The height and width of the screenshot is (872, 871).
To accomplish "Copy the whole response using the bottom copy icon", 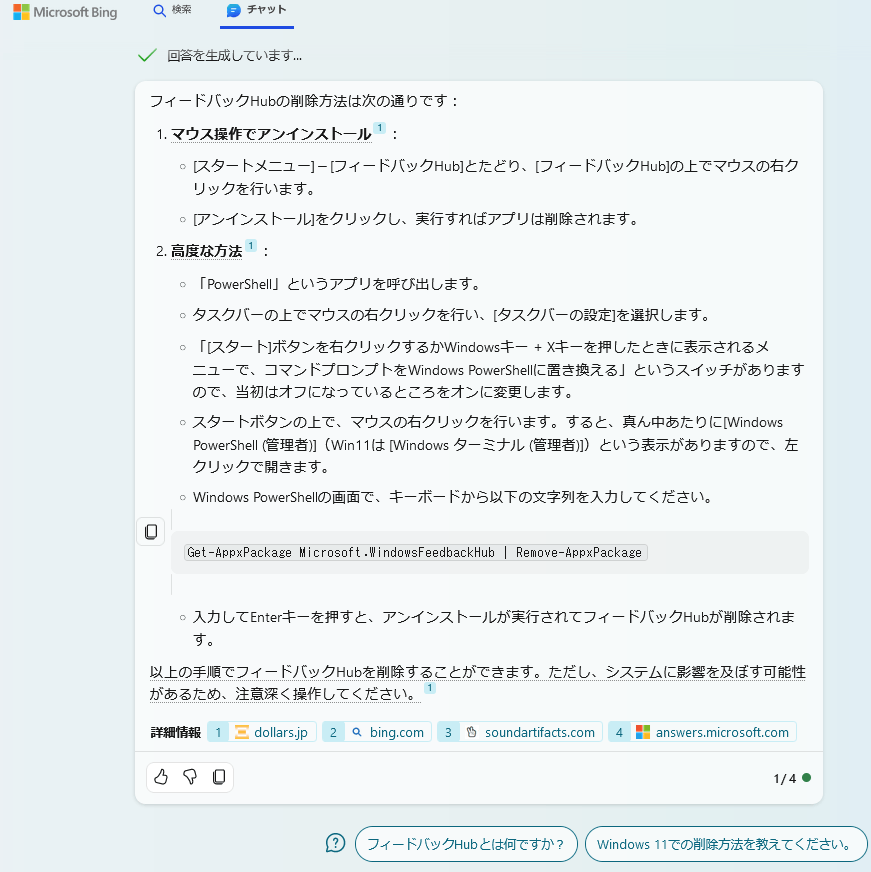I will (x=219, y=776).
